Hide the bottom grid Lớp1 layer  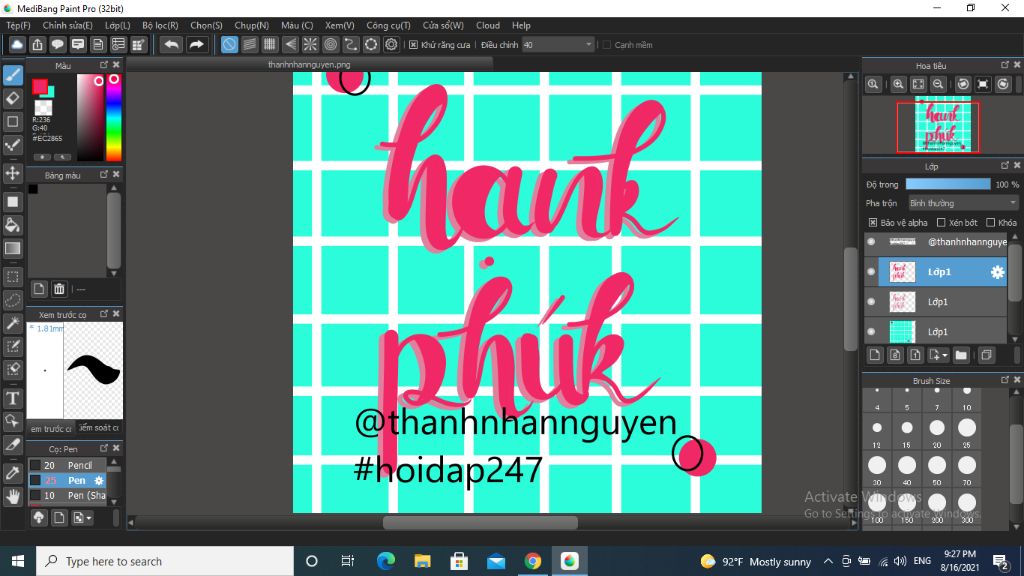[x=871, y=332]
